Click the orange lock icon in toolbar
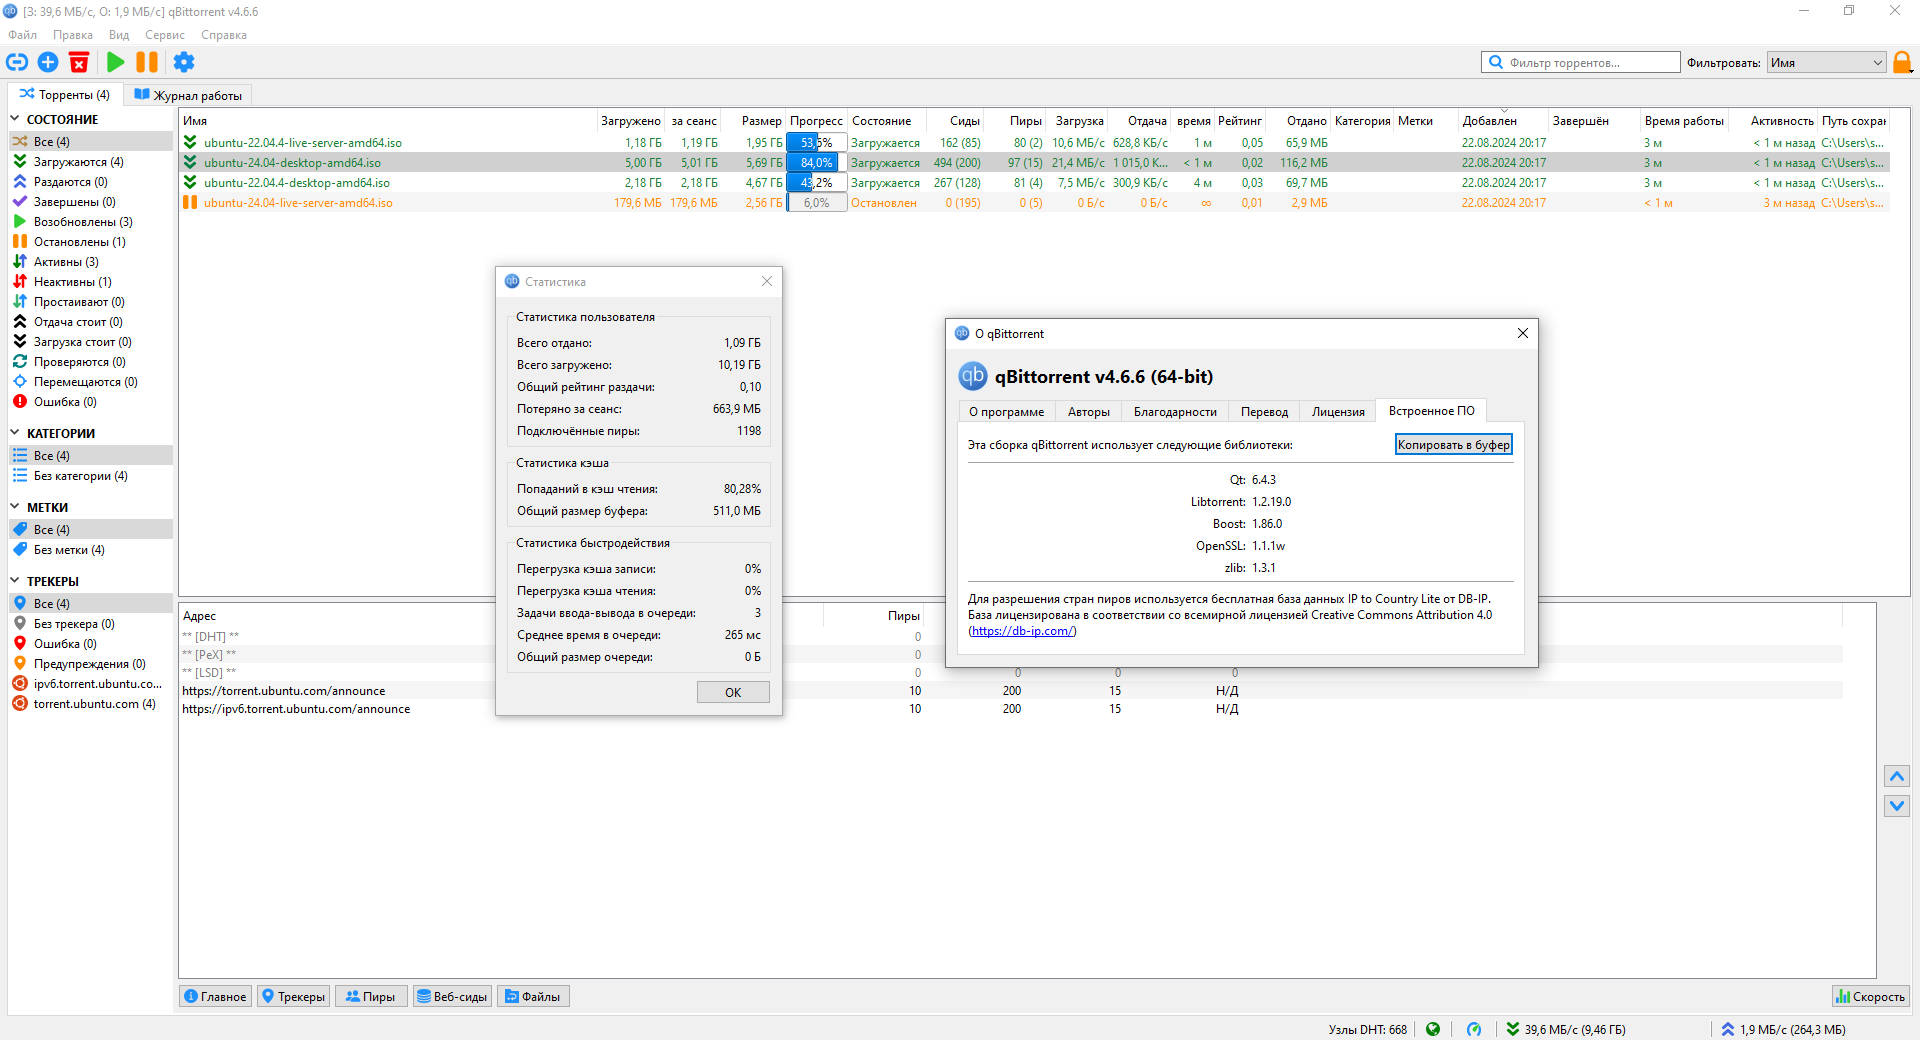This screenshot has height=1040, width=1920. [1902, 62]
